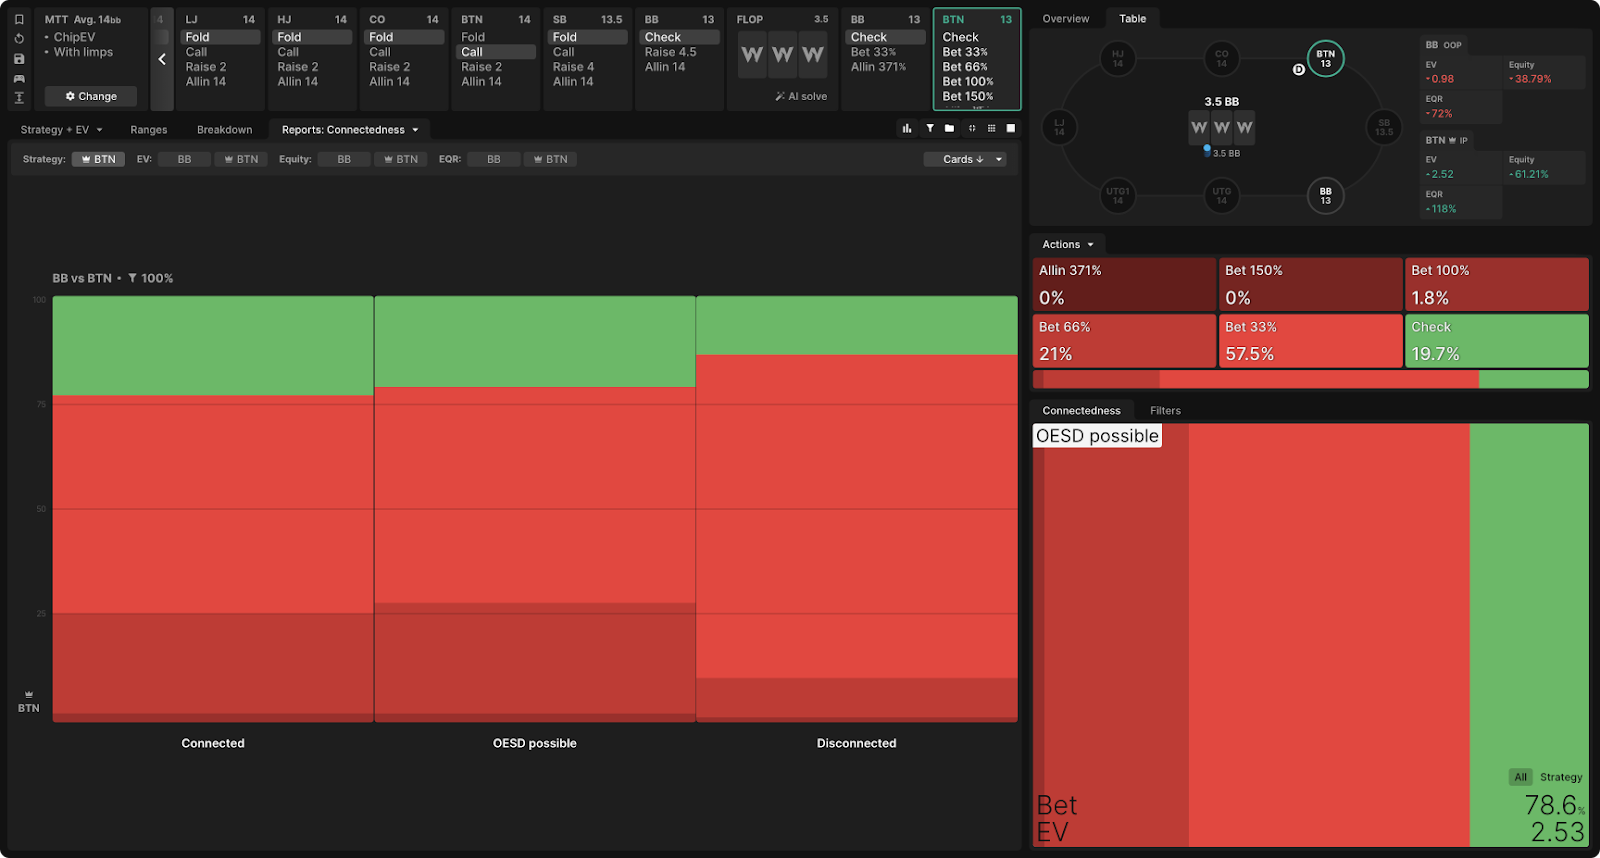Switch to the grid layout icon

tap(991, 128)
